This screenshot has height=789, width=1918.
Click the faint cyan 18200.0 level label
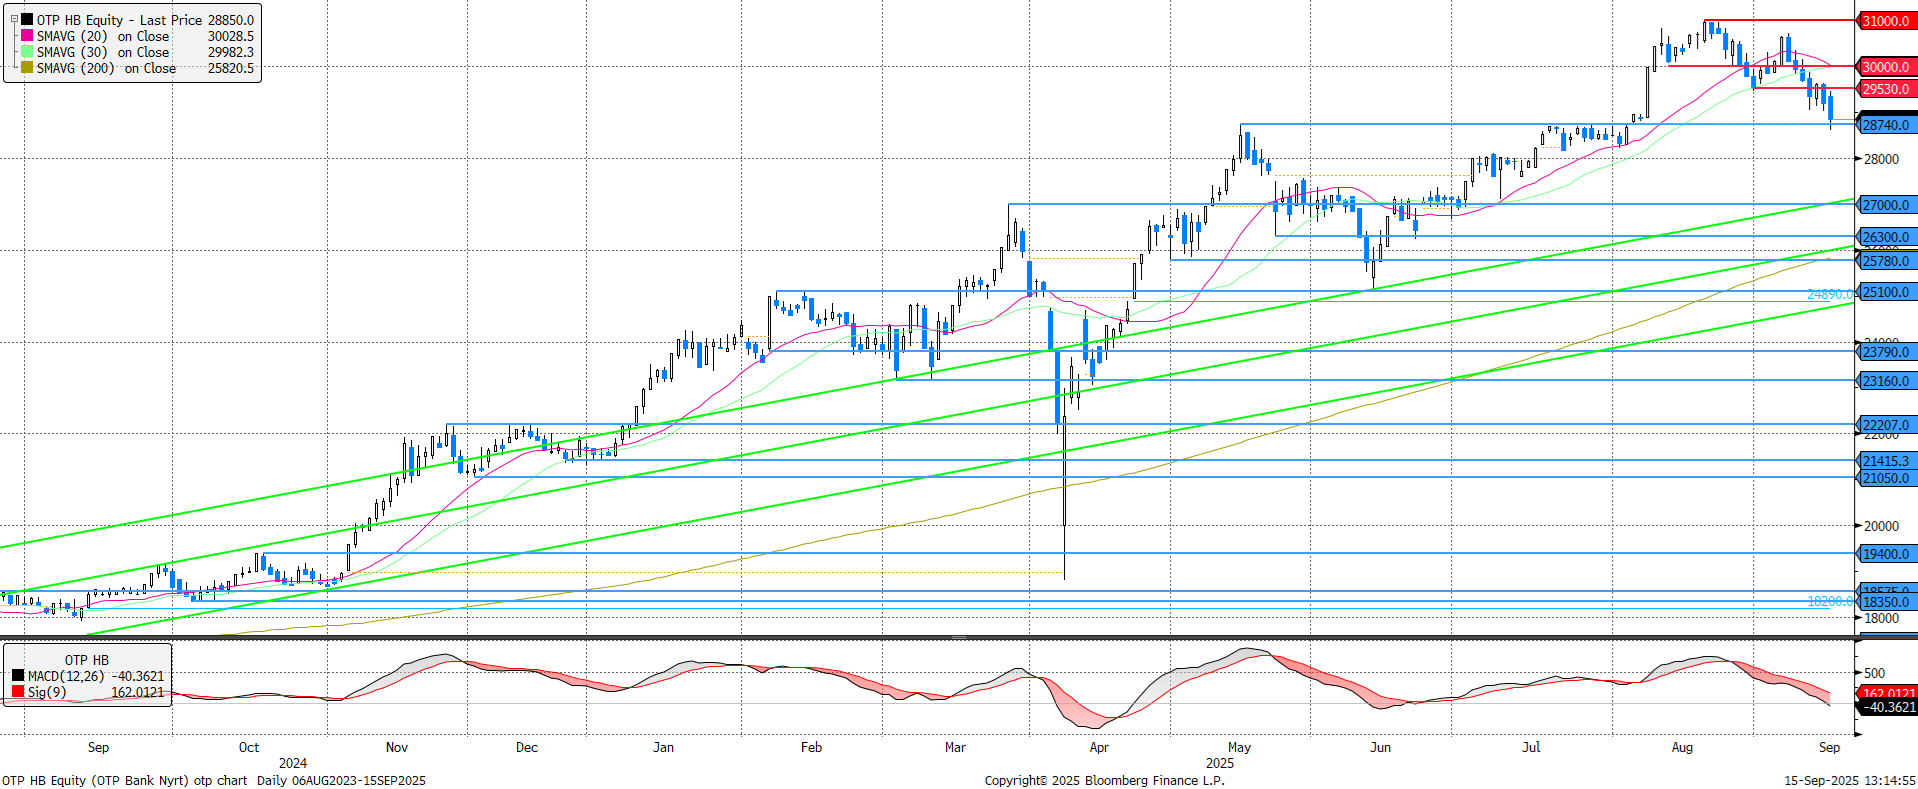pyautogui.click(x=1830, y=601)
